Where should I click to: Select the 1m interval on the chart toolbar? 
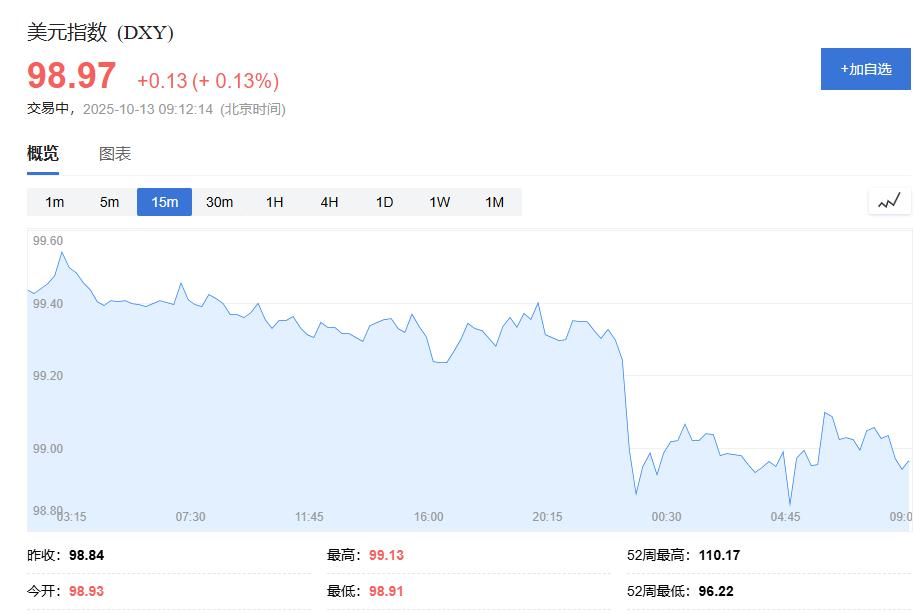tap(54, 201)
